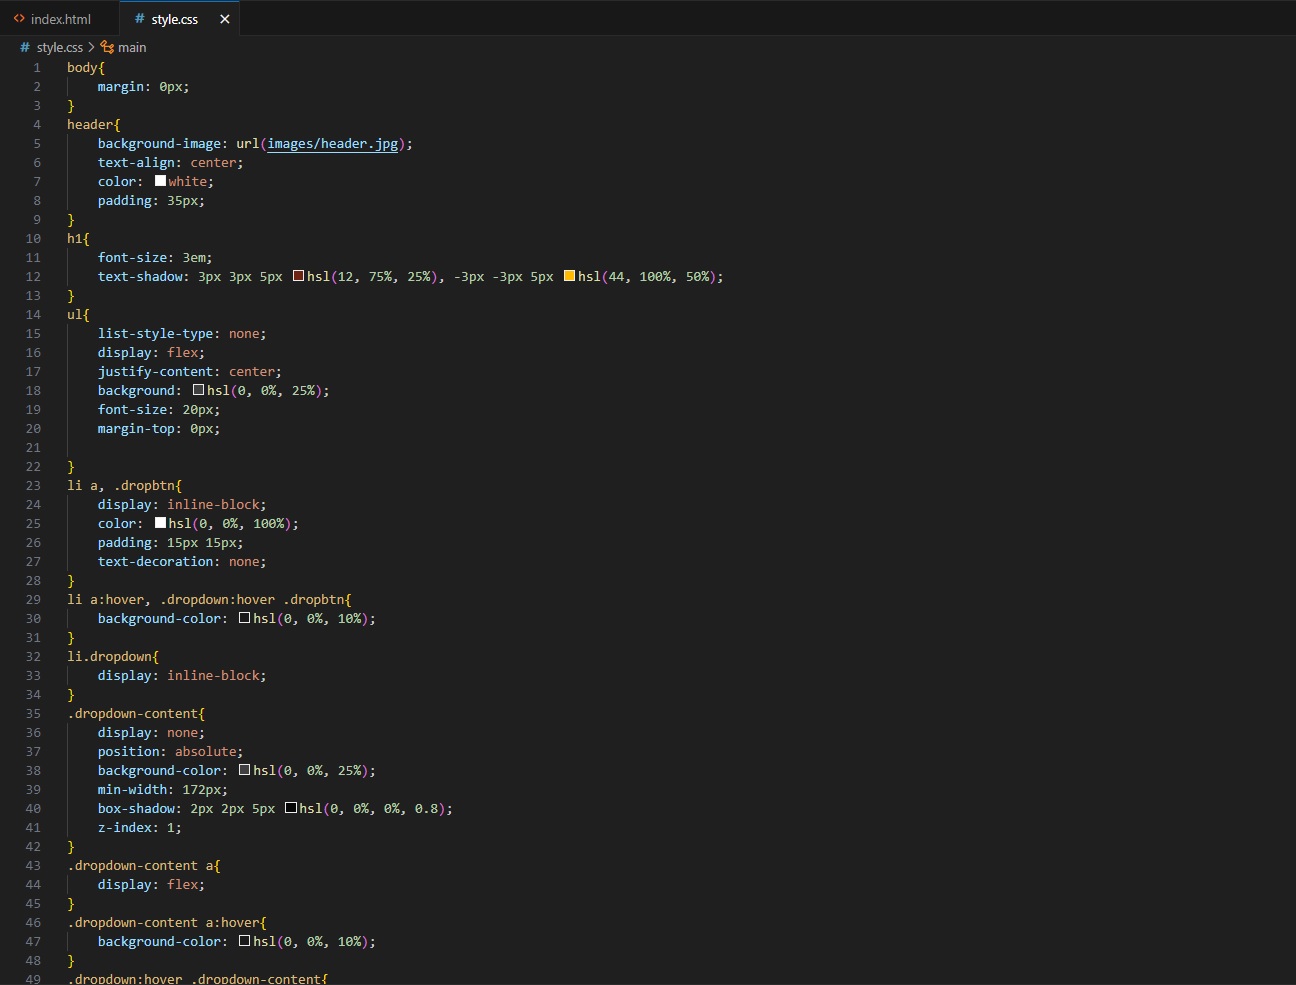The width and height of the screenshot is (1296, 985).
Task: Click white color swatch on line 7
Action: [160, 181]
